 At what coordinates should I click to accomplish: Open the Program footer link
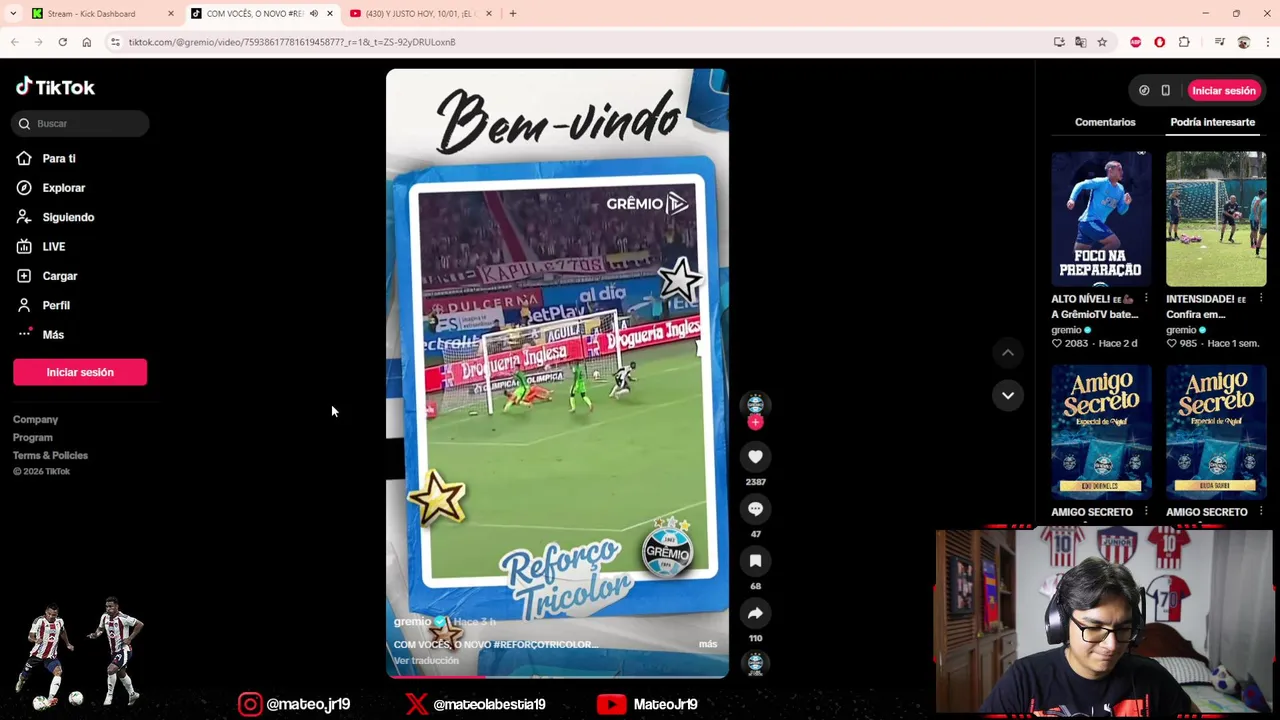33,437
